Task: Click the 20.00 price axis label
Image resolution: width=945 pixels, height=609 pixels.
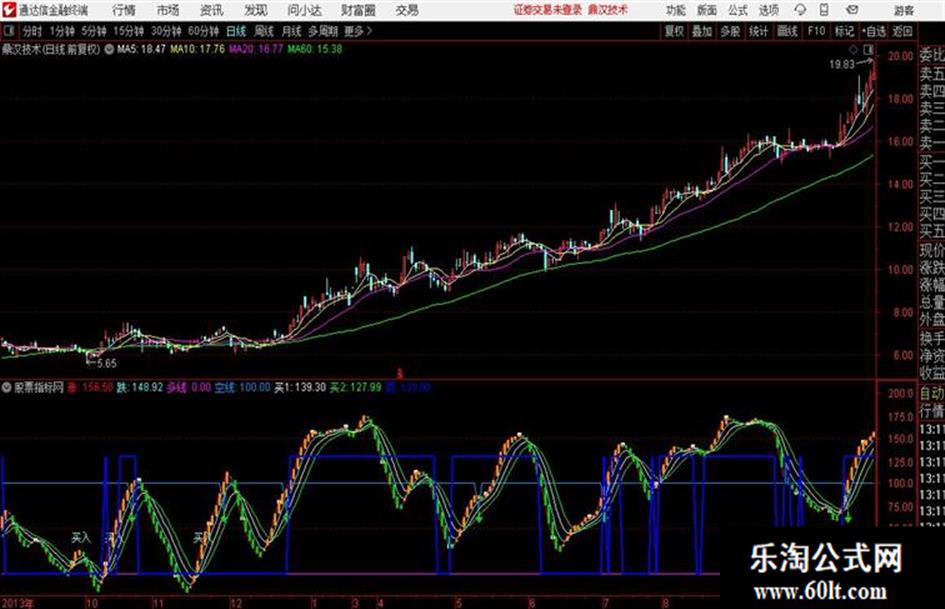Action: point(901,56)
